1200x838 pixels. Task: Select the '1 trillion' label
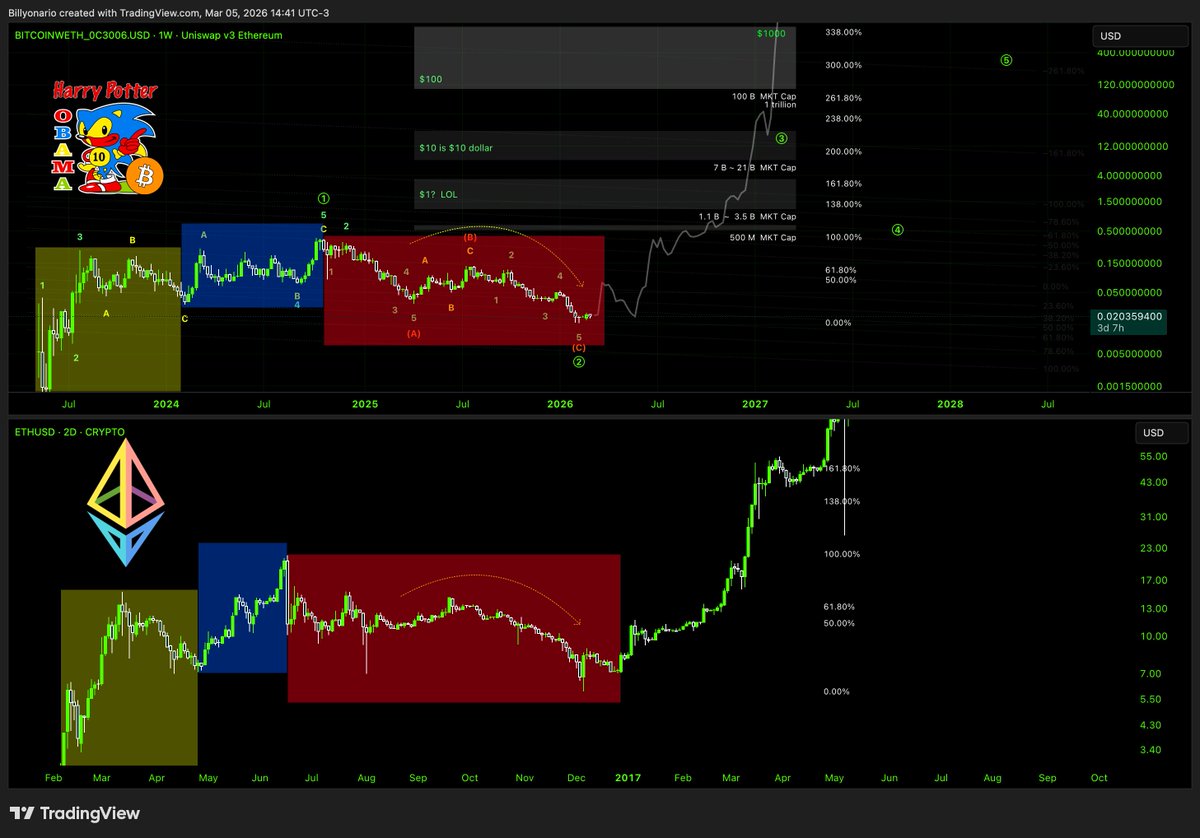tap(780, 105)
